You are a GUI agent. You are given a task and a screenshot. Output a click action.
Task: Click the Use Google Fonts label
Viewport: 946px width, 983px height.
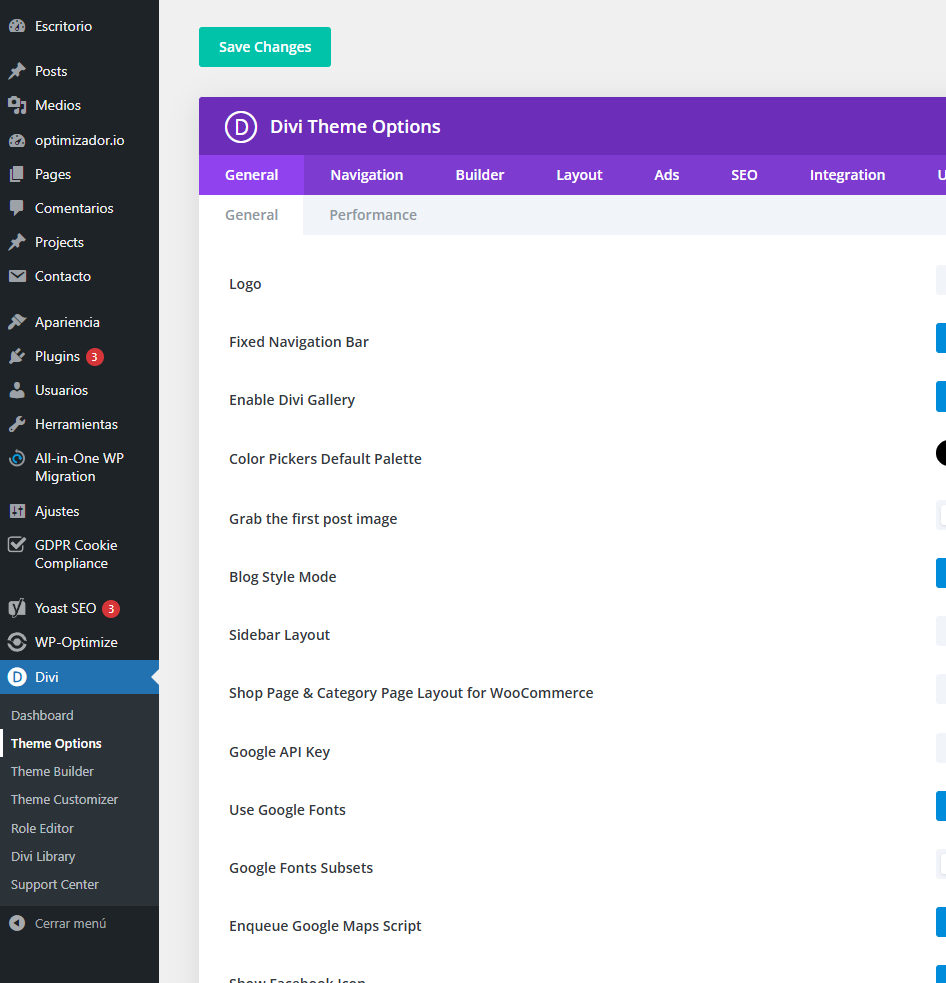click(287, 810)
